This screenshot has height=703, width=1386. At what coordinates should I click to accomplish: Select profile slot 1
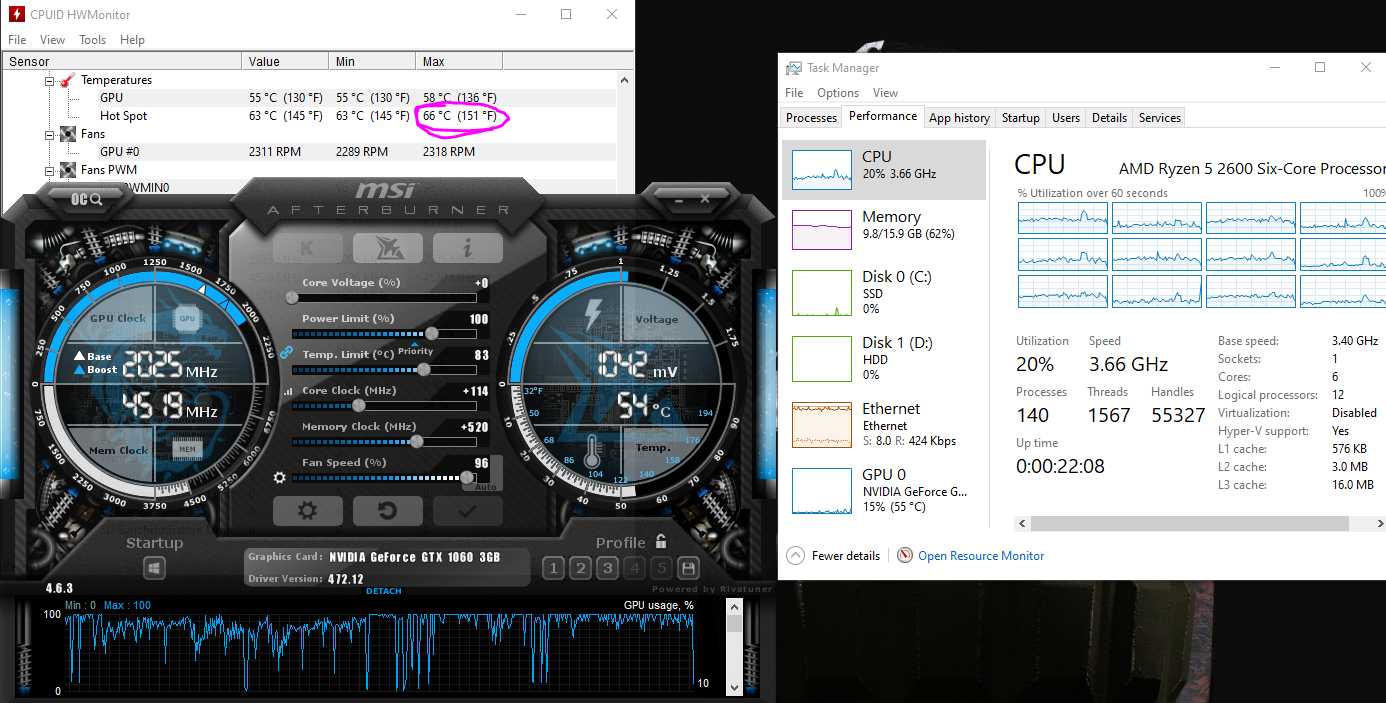click(552, 568)
